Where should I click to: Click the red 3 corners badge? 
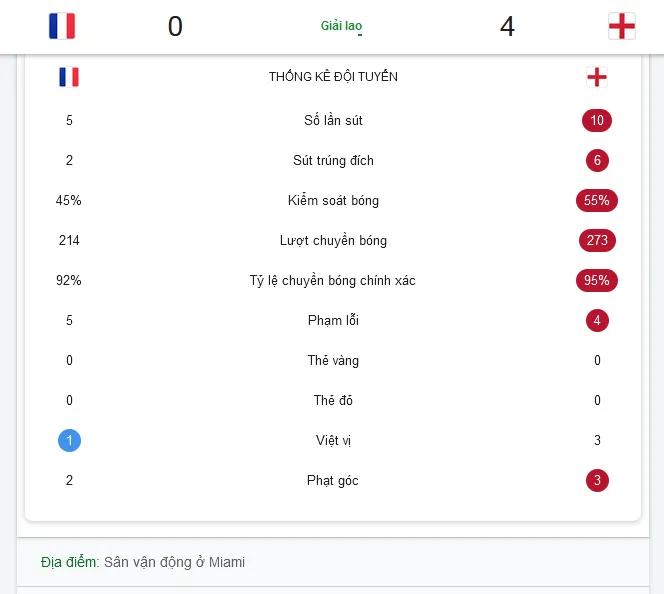(597, 481)
